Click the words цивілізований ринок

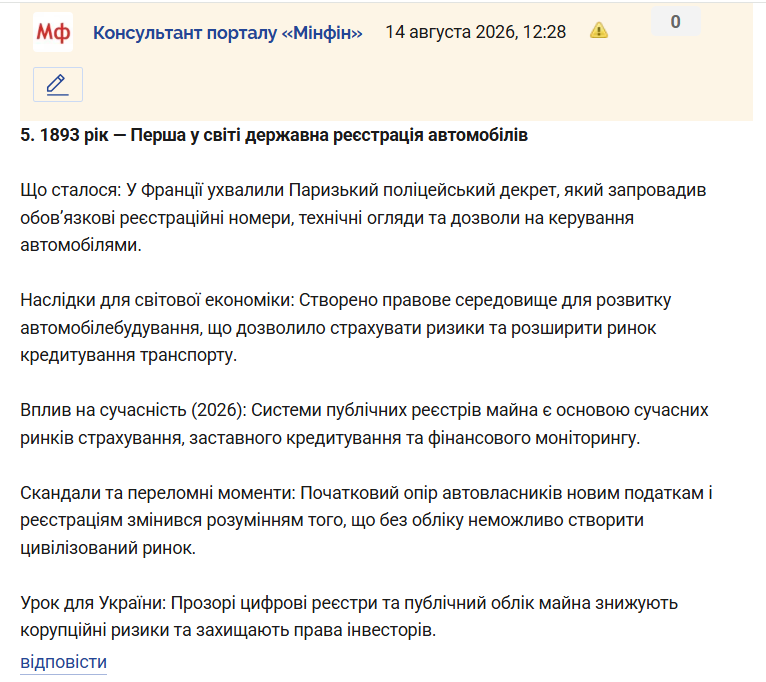108,548
